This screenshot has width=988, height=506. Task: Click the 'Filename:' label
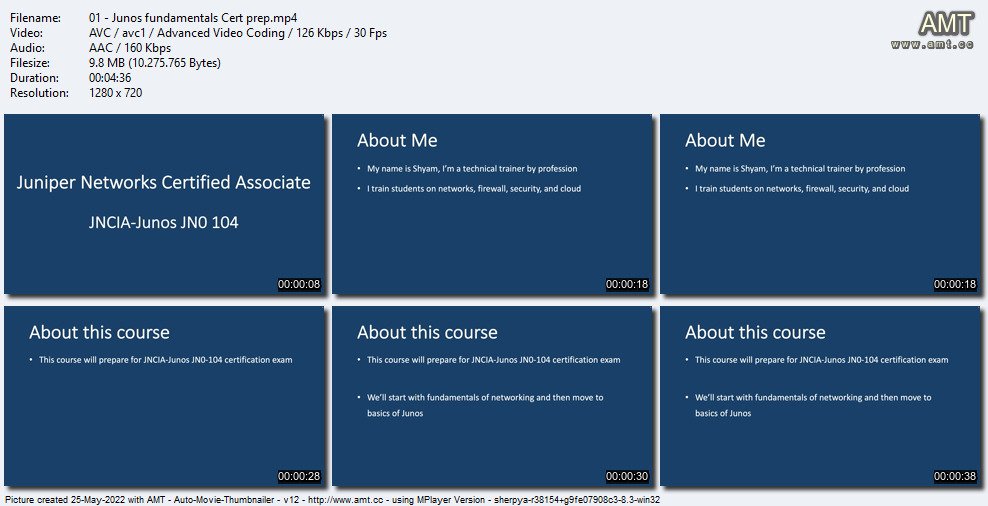point(35,18)
